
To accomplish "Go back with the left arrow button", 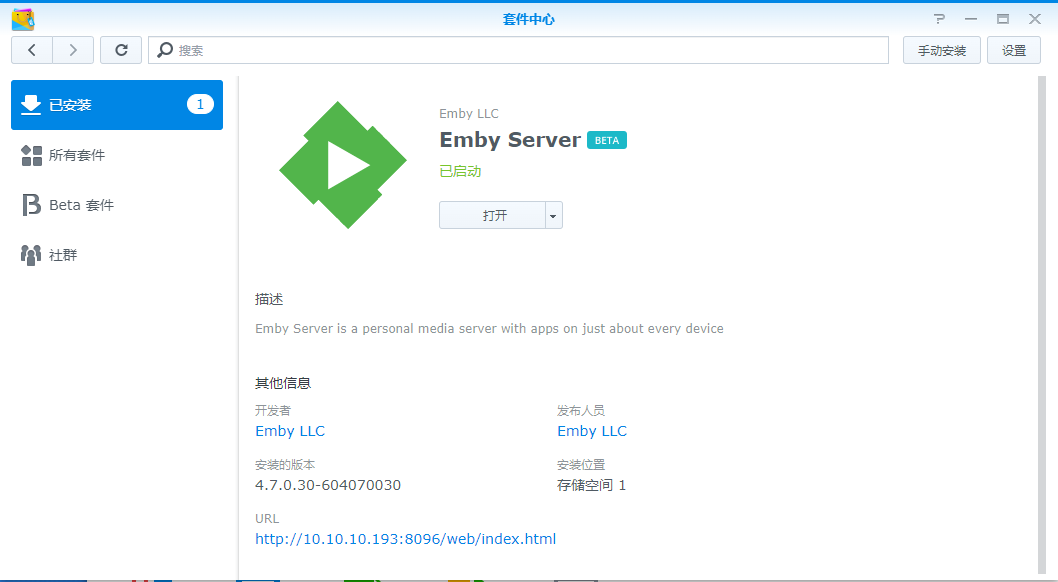I will click(x=32, y=50).
